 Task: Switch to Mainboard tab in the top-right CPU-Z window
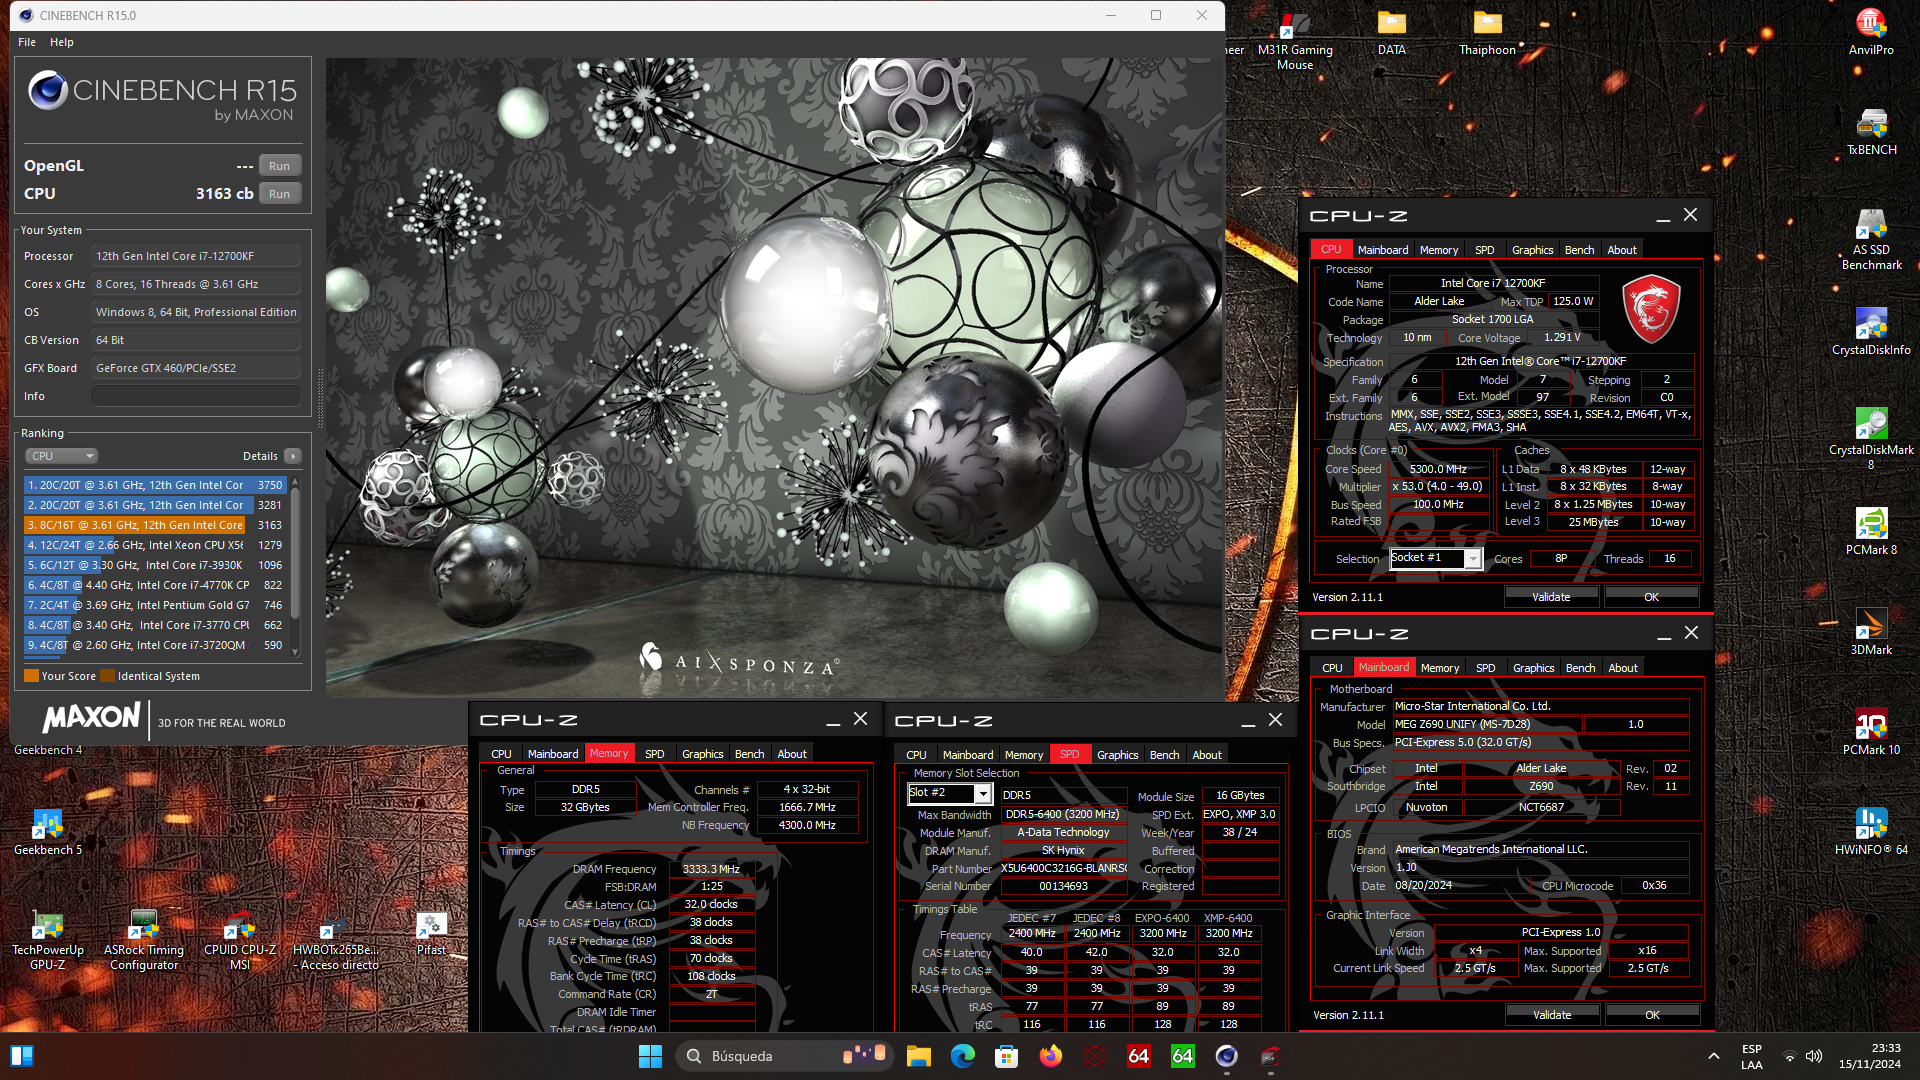(x=1383, y=250)
